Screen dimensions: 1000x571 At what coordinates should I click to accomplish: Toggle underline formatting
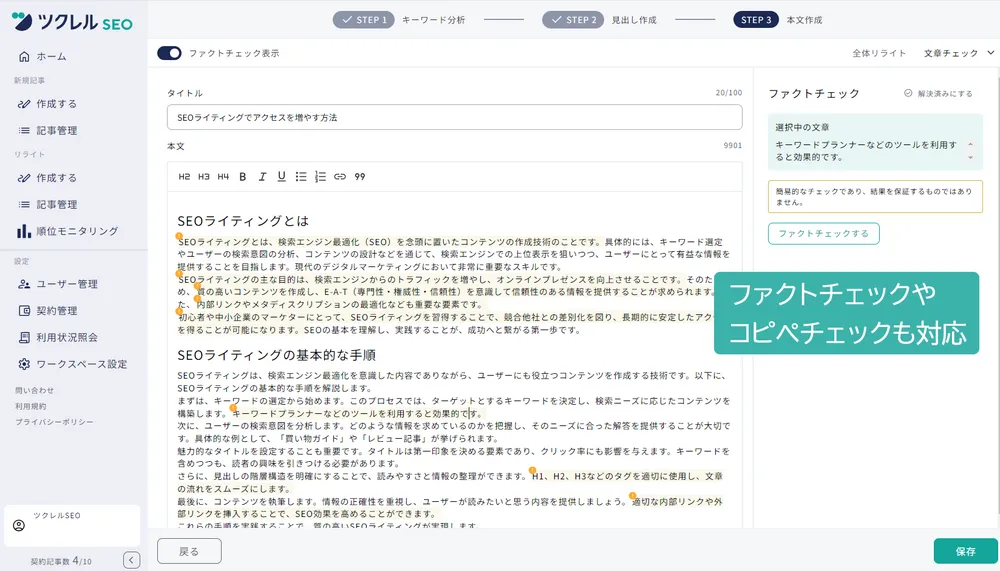[281, 177]
